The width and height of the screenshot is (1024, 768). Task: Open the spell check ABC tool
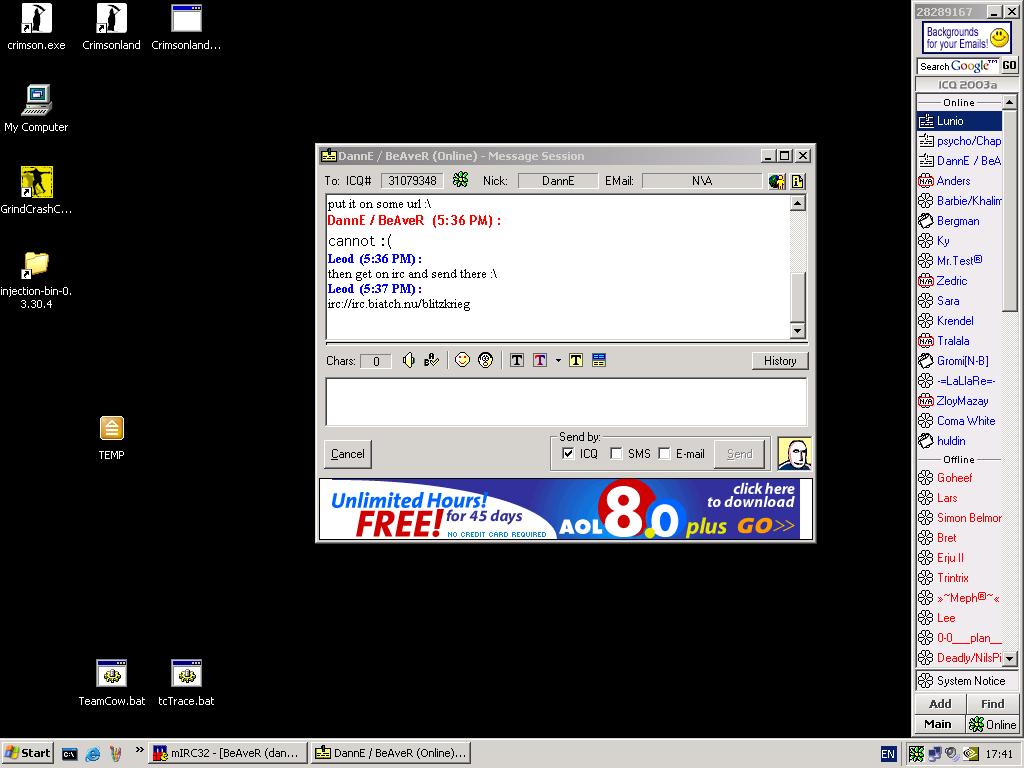click(431, 360)
